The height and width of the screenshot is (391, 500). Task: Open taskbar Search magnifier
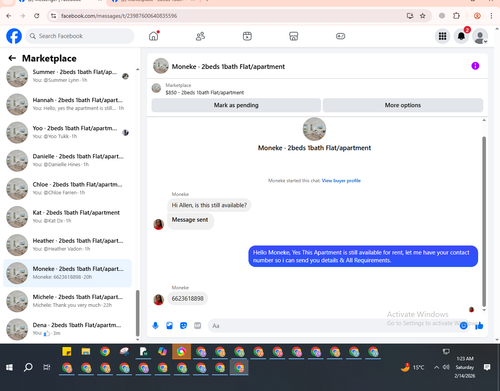28,367
